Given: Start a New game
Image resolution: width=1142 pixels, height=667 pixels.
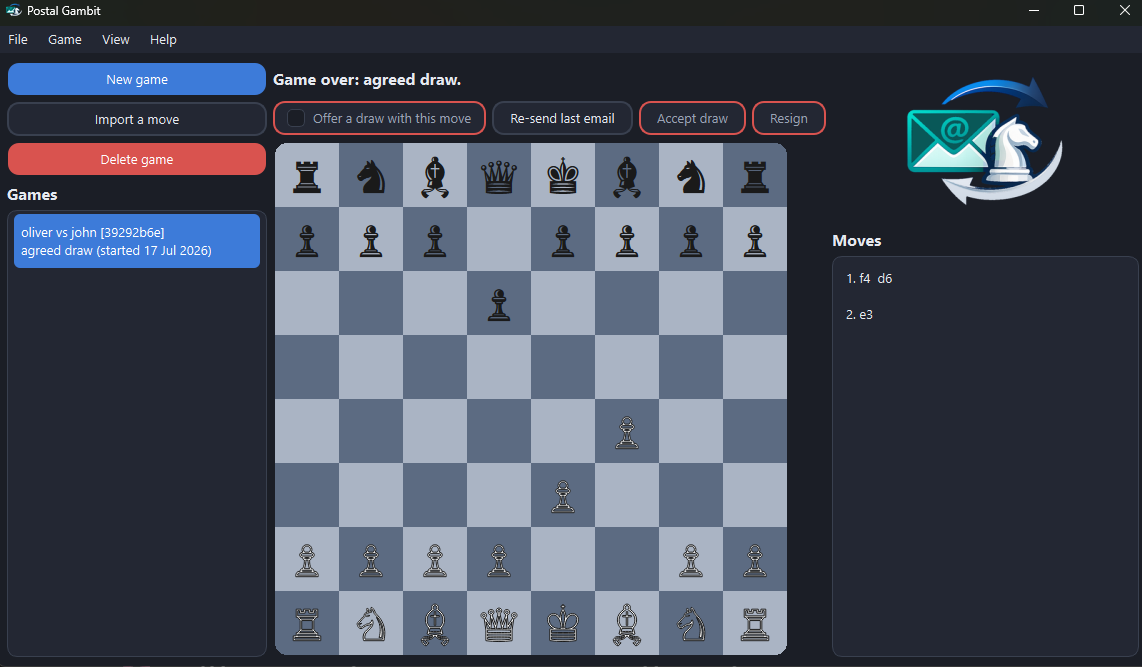Looking at the screenshot, I should [137, 79].
